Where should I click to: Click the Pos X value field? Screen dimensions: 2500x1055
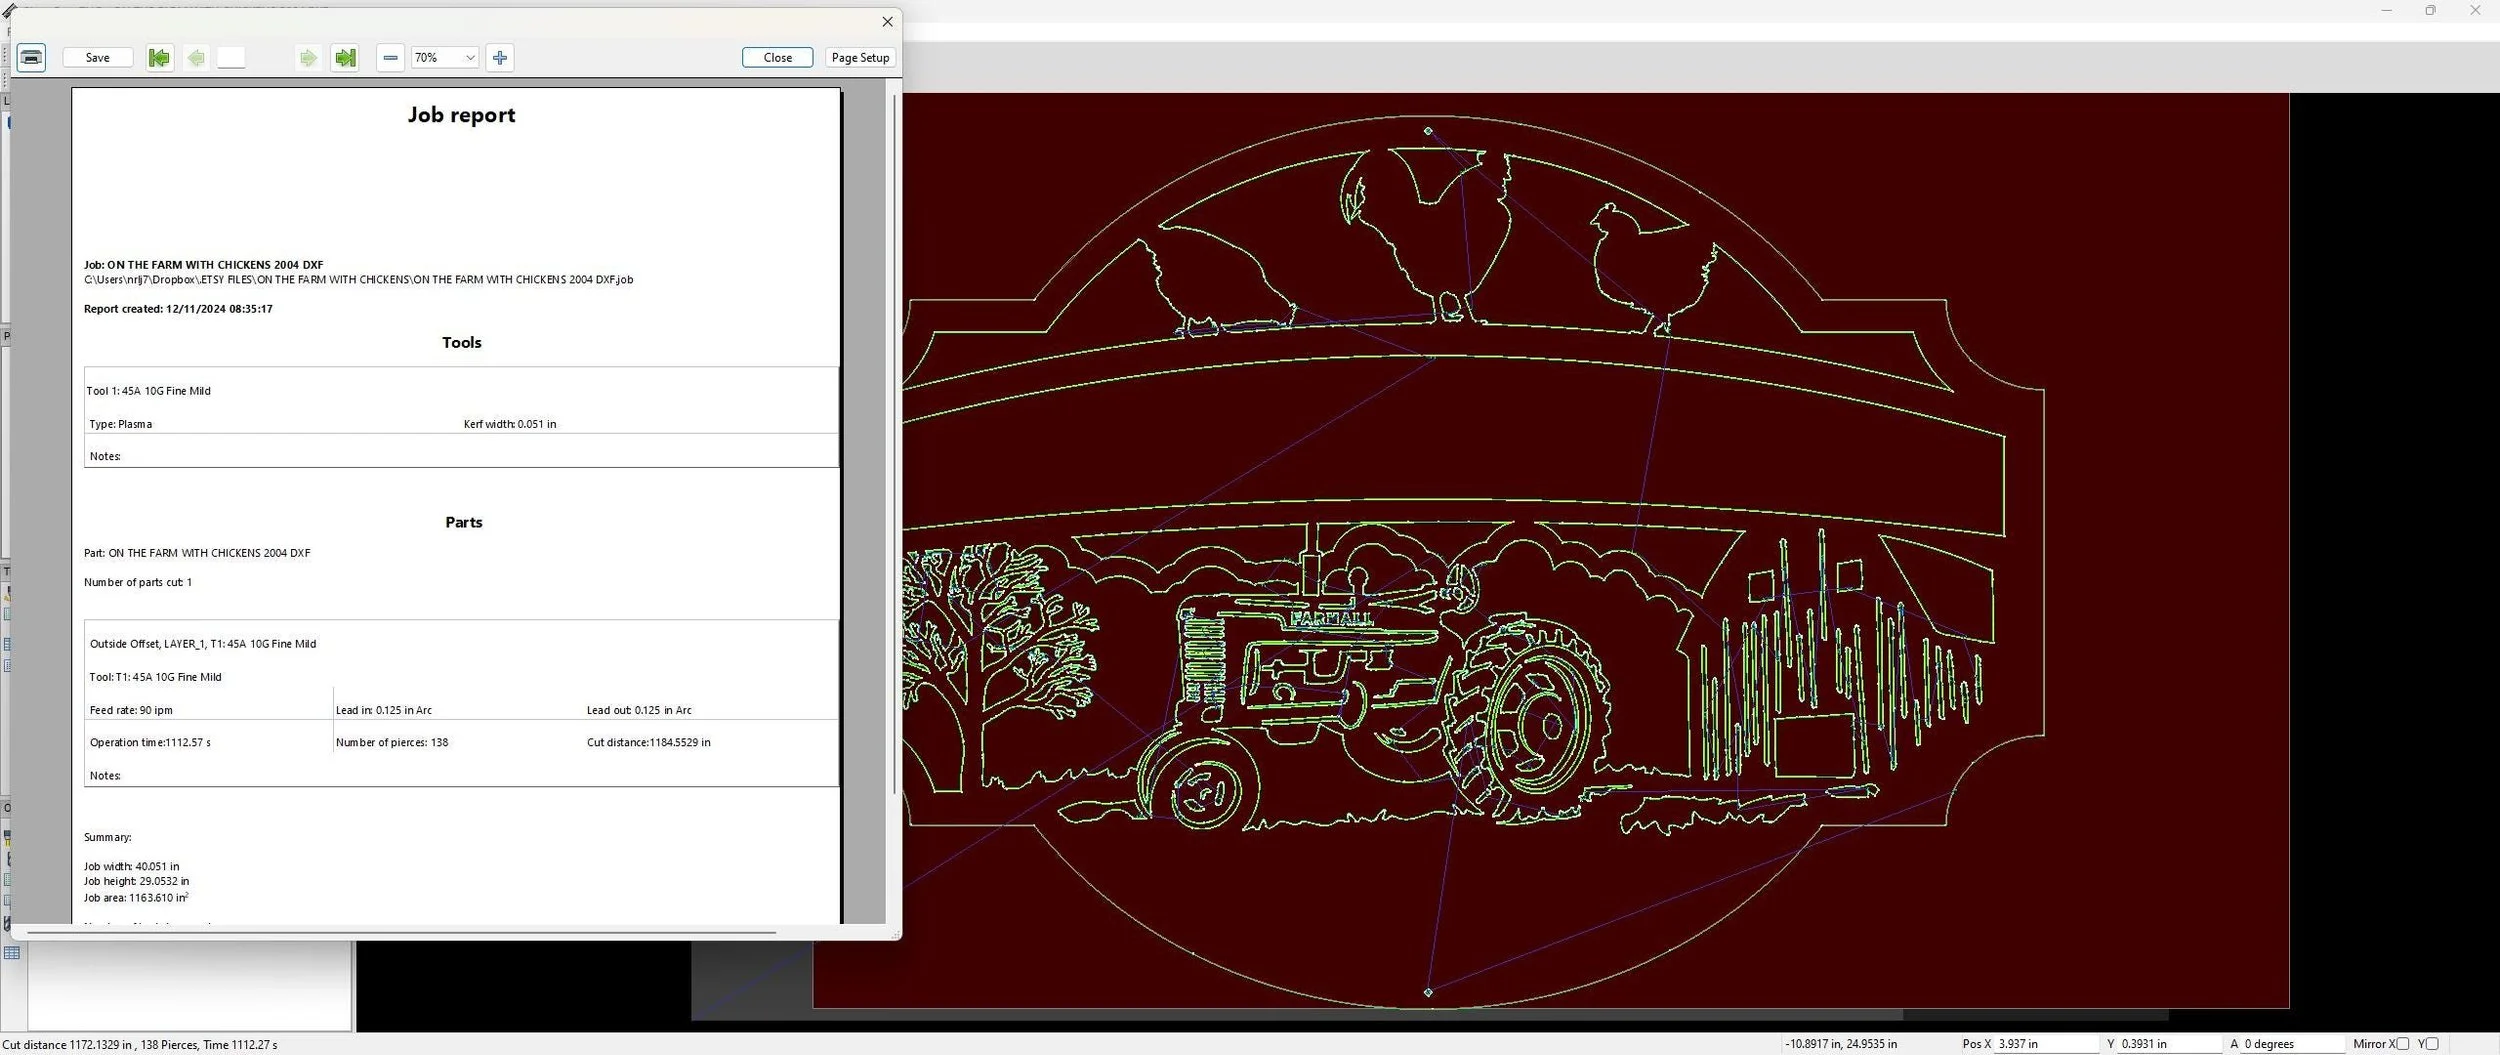(x=2046, y=1044)
